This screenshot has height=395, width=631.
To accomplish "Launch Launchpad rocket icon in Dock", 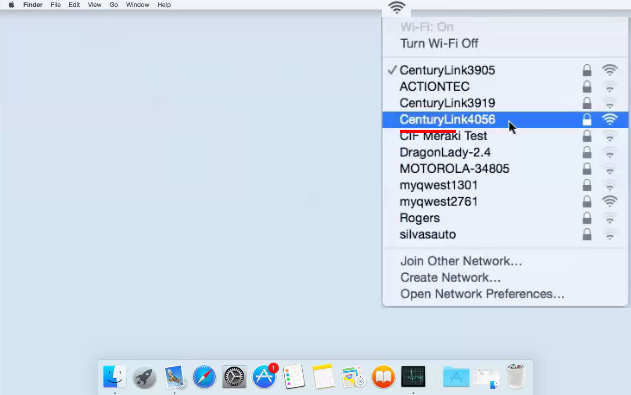I will [144, 377].
